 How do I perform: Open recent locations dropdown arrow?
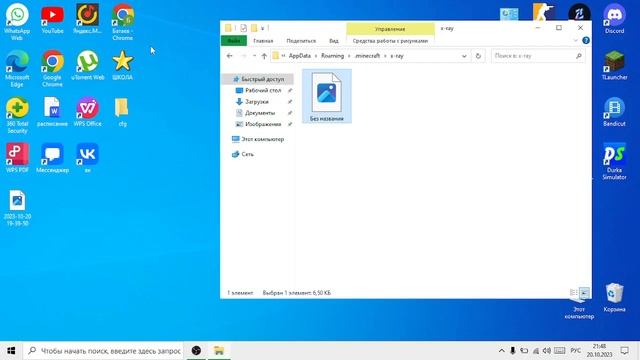pyautogui.click(x=254, y=56)
